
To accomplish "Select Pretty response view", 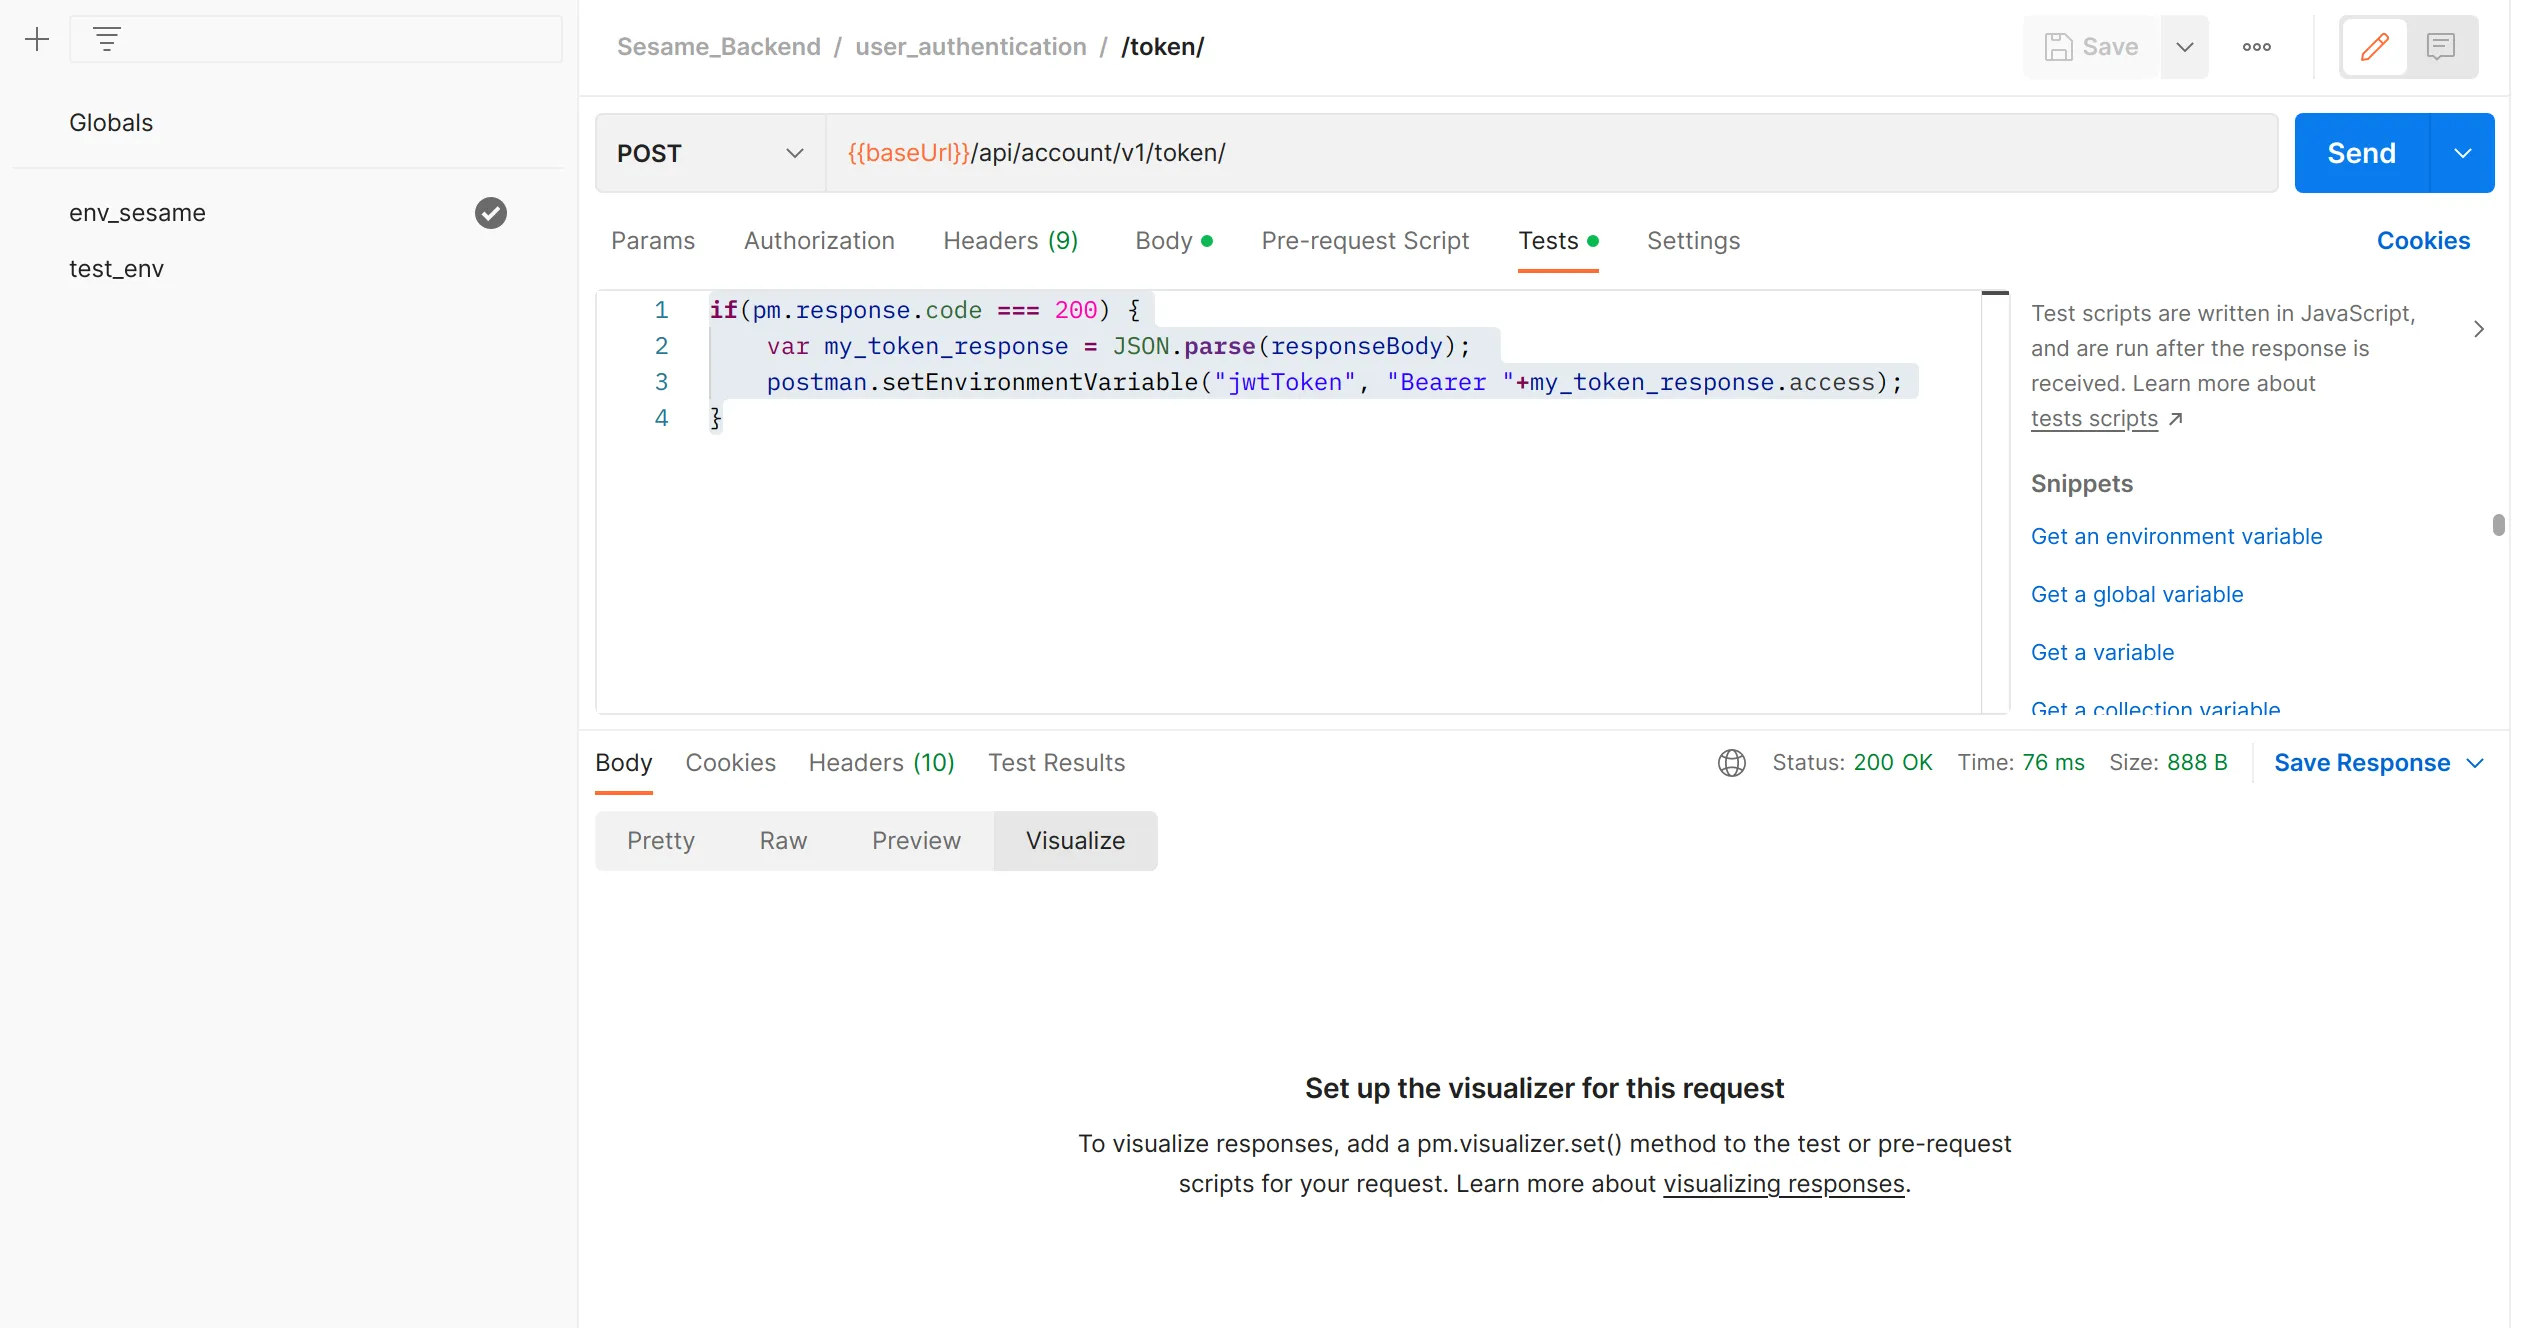I will (660, 841).
